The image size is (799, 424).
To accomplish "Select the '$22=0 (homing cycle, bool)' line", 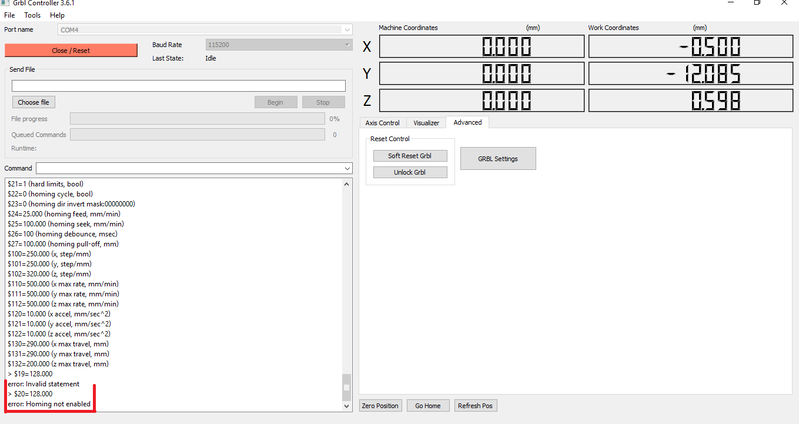I will (50, 194).
